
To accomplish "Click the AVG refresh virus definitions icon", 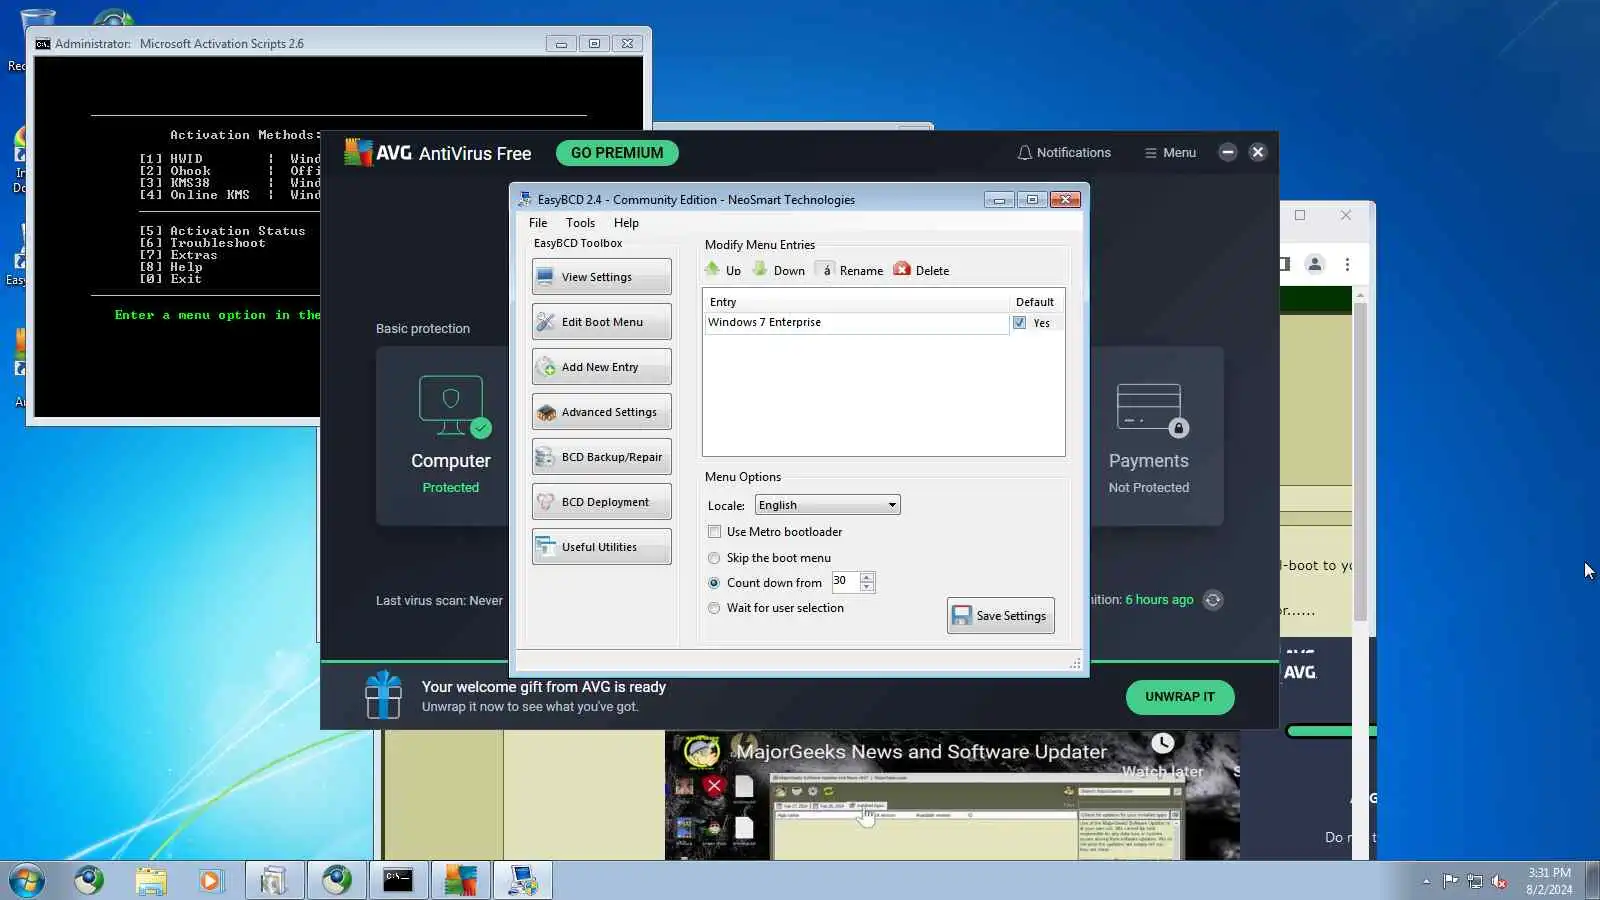I will (1213, 600).
